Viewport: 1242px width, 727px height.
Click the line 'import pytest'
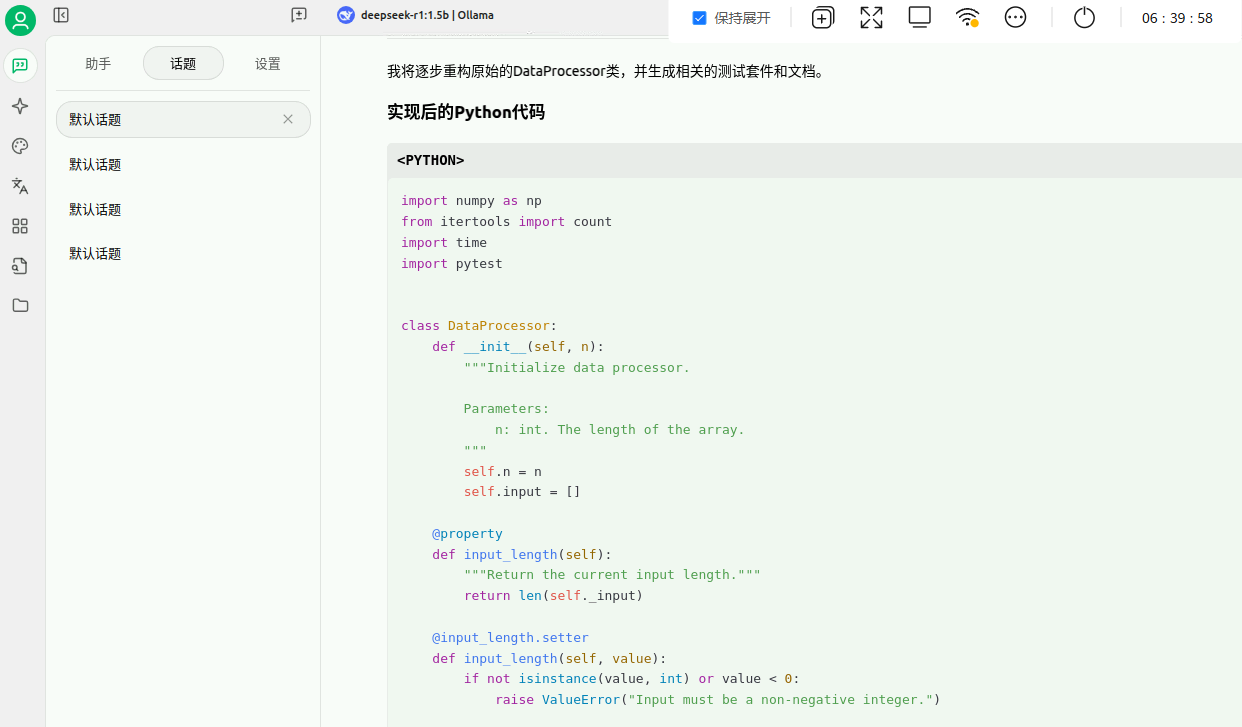pyautogui.click(x=452, y=263)
